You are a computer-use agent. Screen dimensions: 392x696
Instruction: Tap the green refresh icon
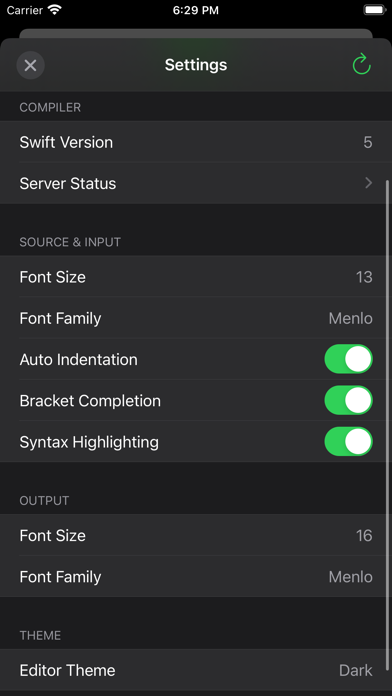361,64
